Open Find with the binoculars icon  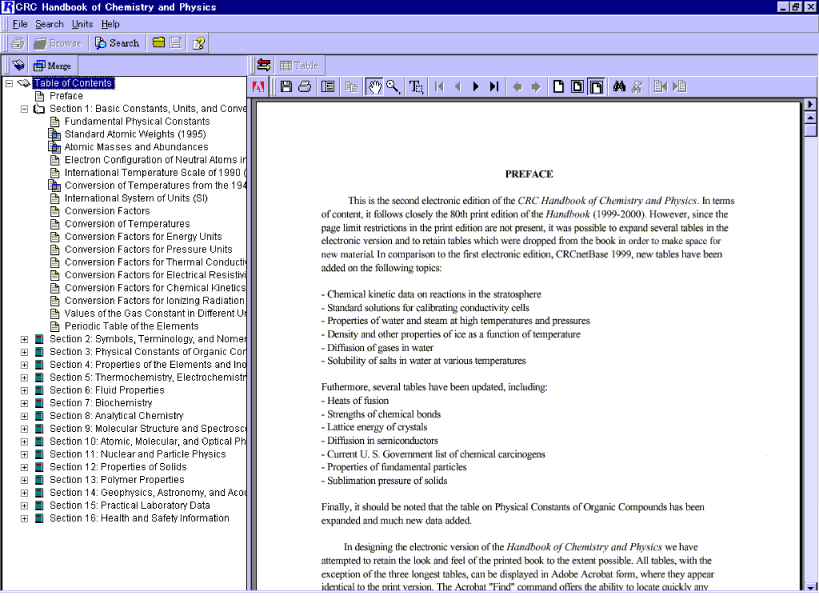(x=619, y=87)
